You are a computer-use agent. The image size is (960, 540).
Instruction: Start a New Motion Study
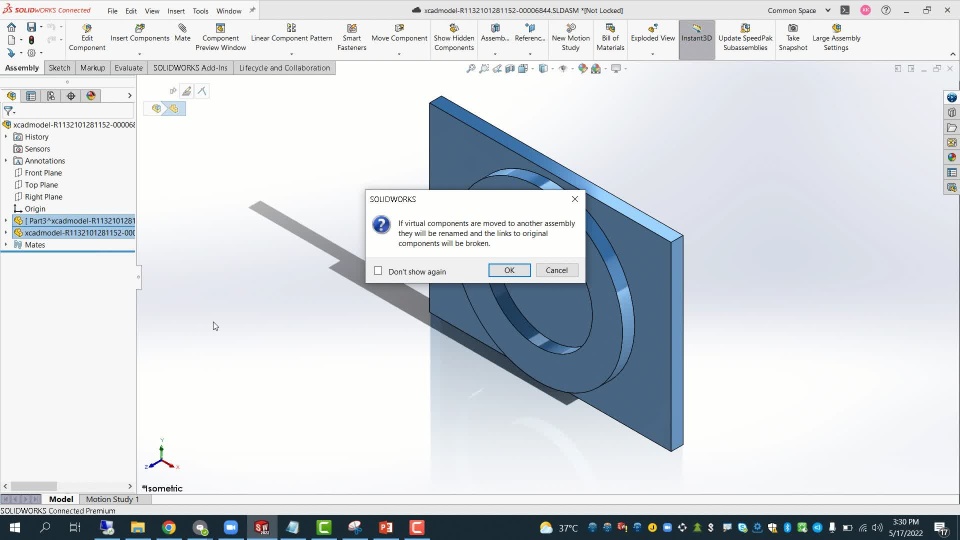(571, 37)
